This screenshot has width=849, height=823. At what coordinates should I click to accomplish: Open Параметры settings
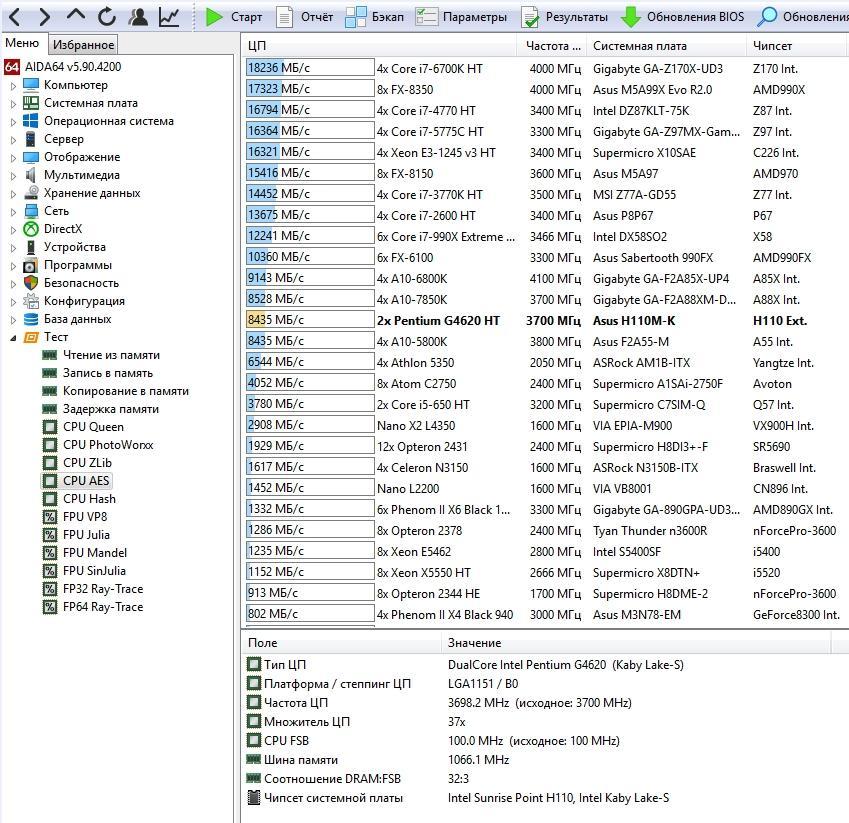461,17
